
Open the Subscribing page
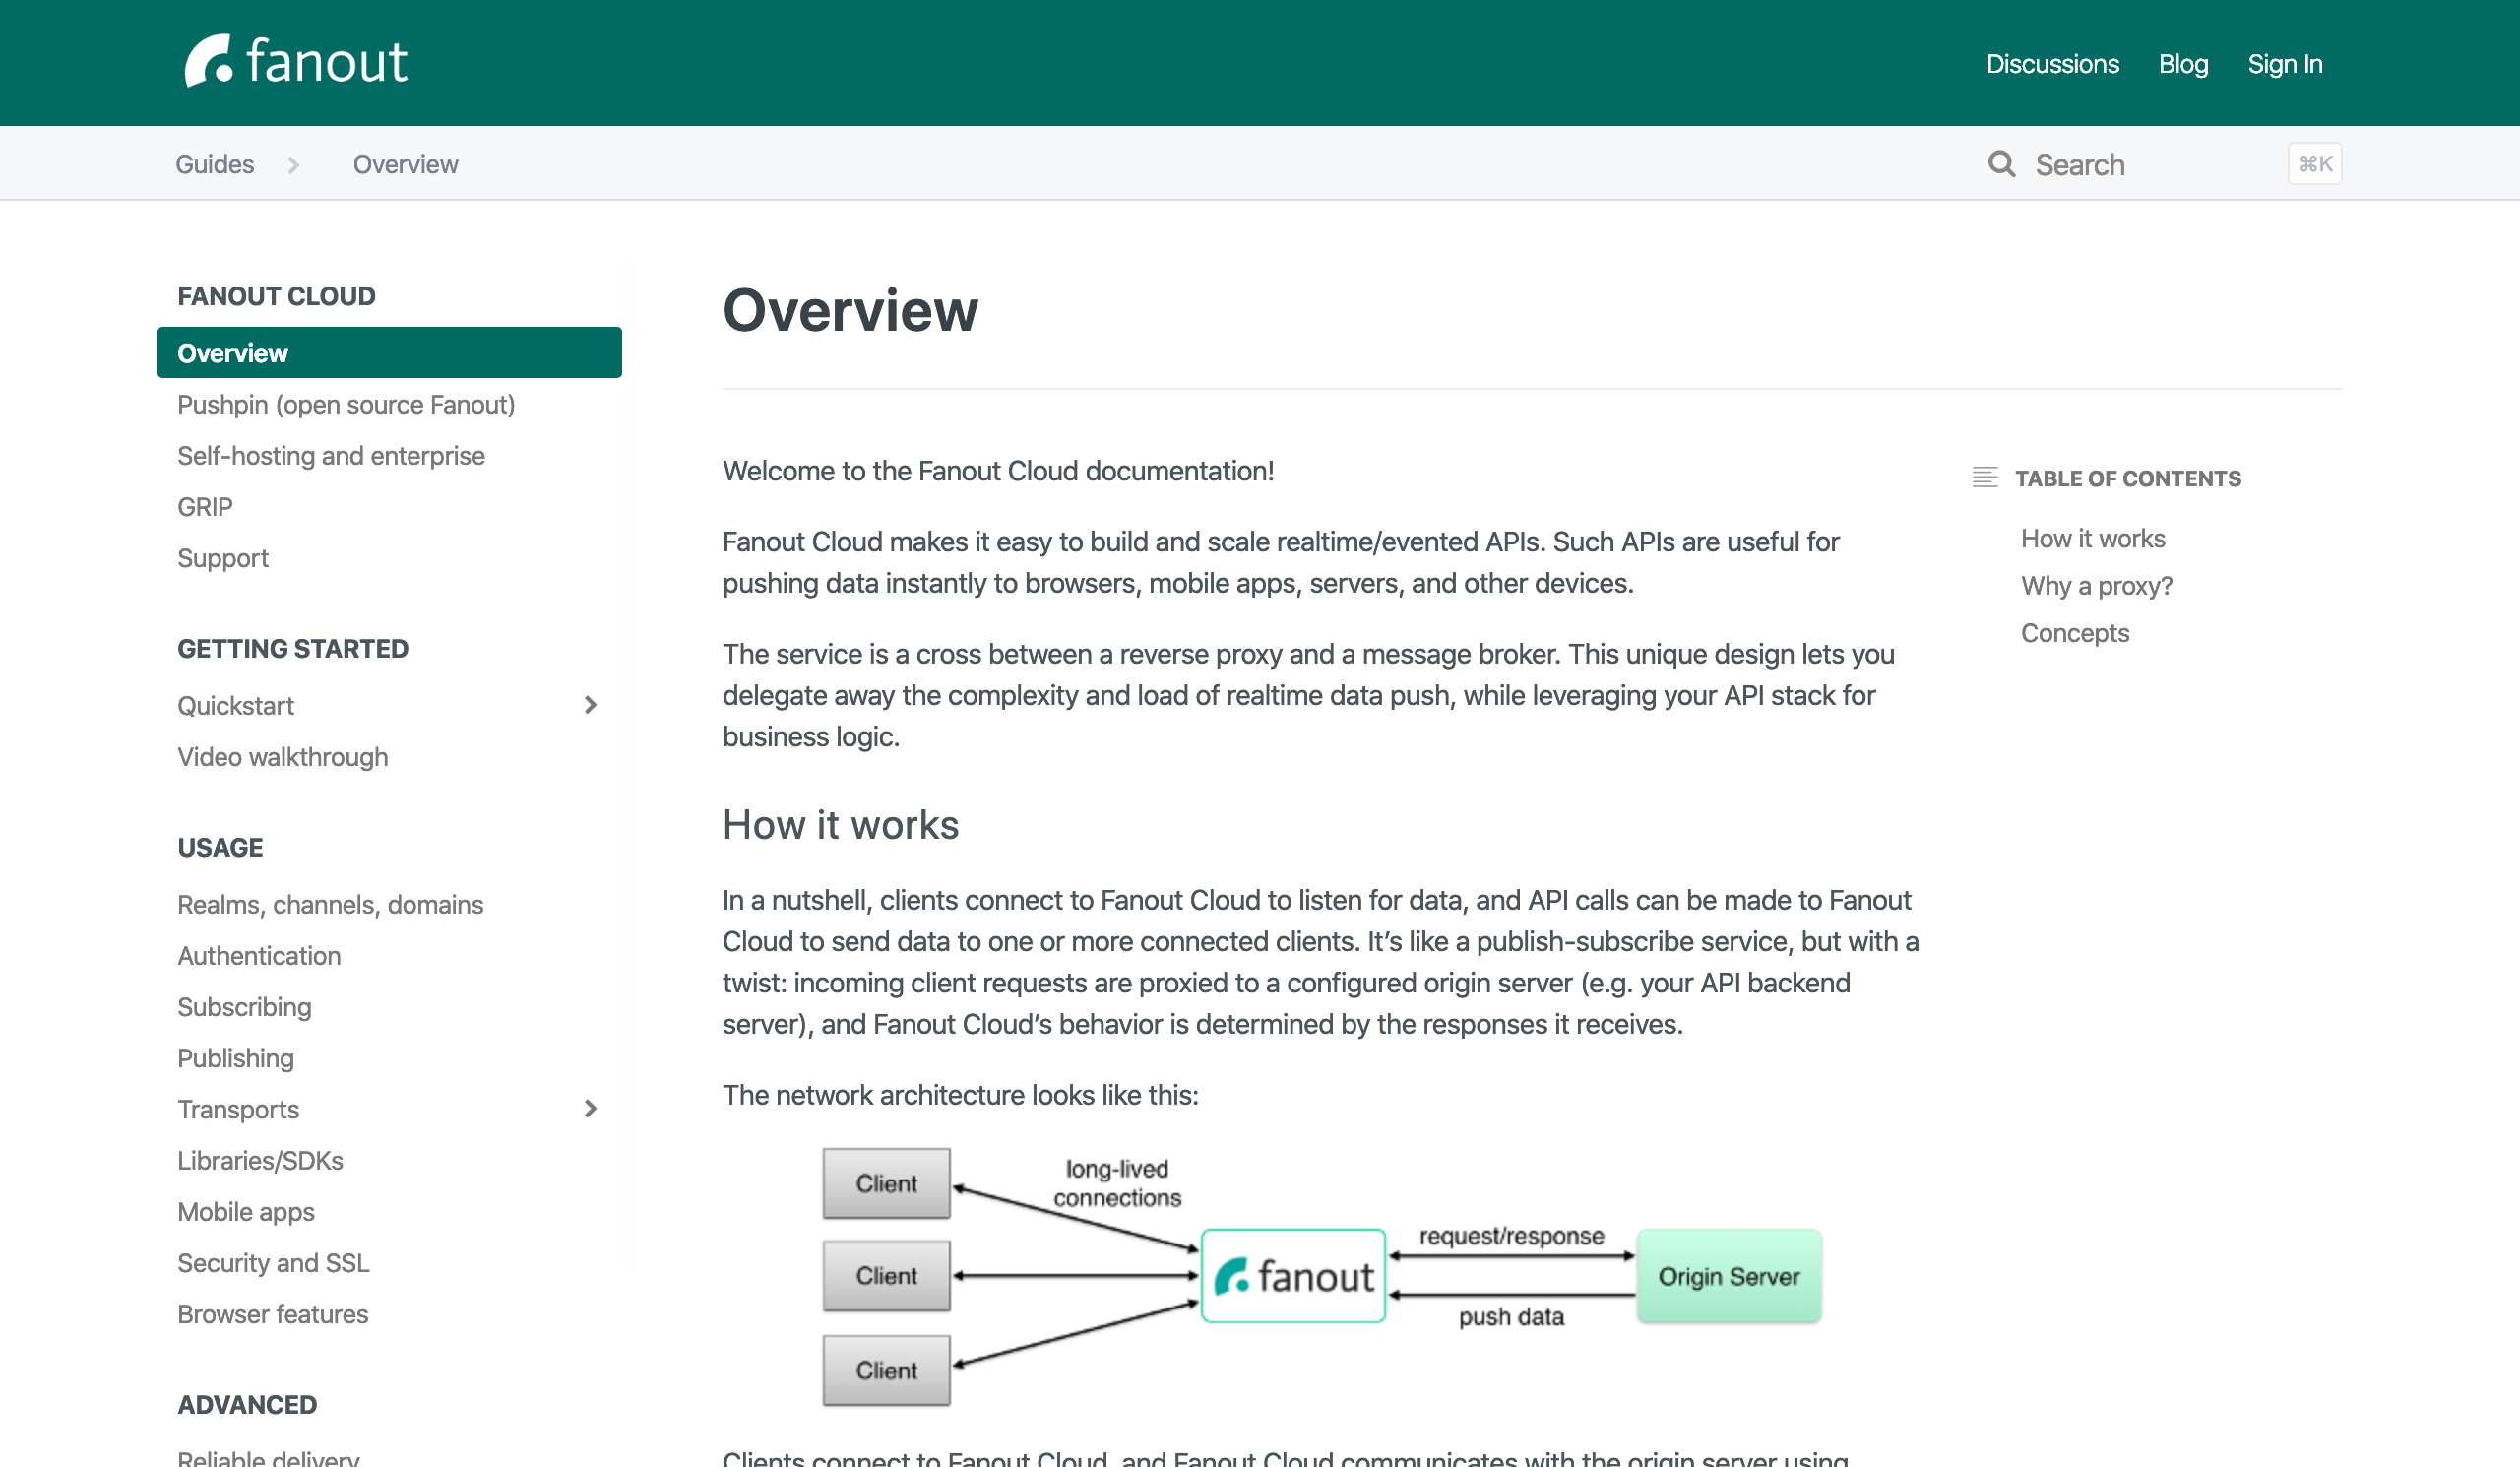tap(244, 1007)
